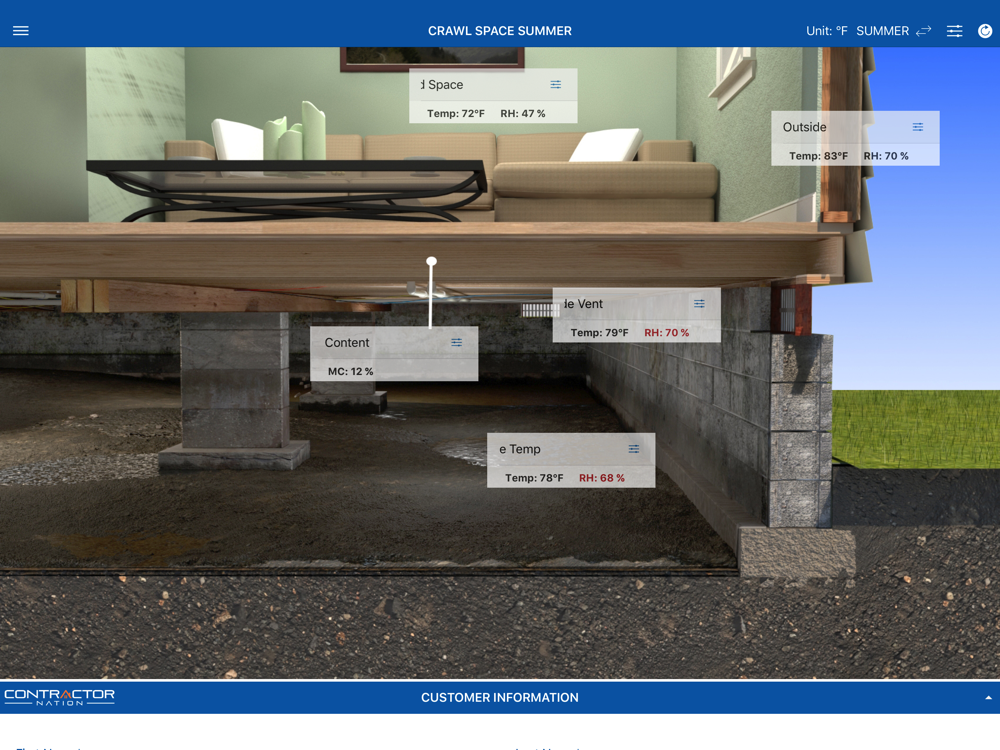Select the vent red 'RH: 70 %' reading

[x=666, y=332]
